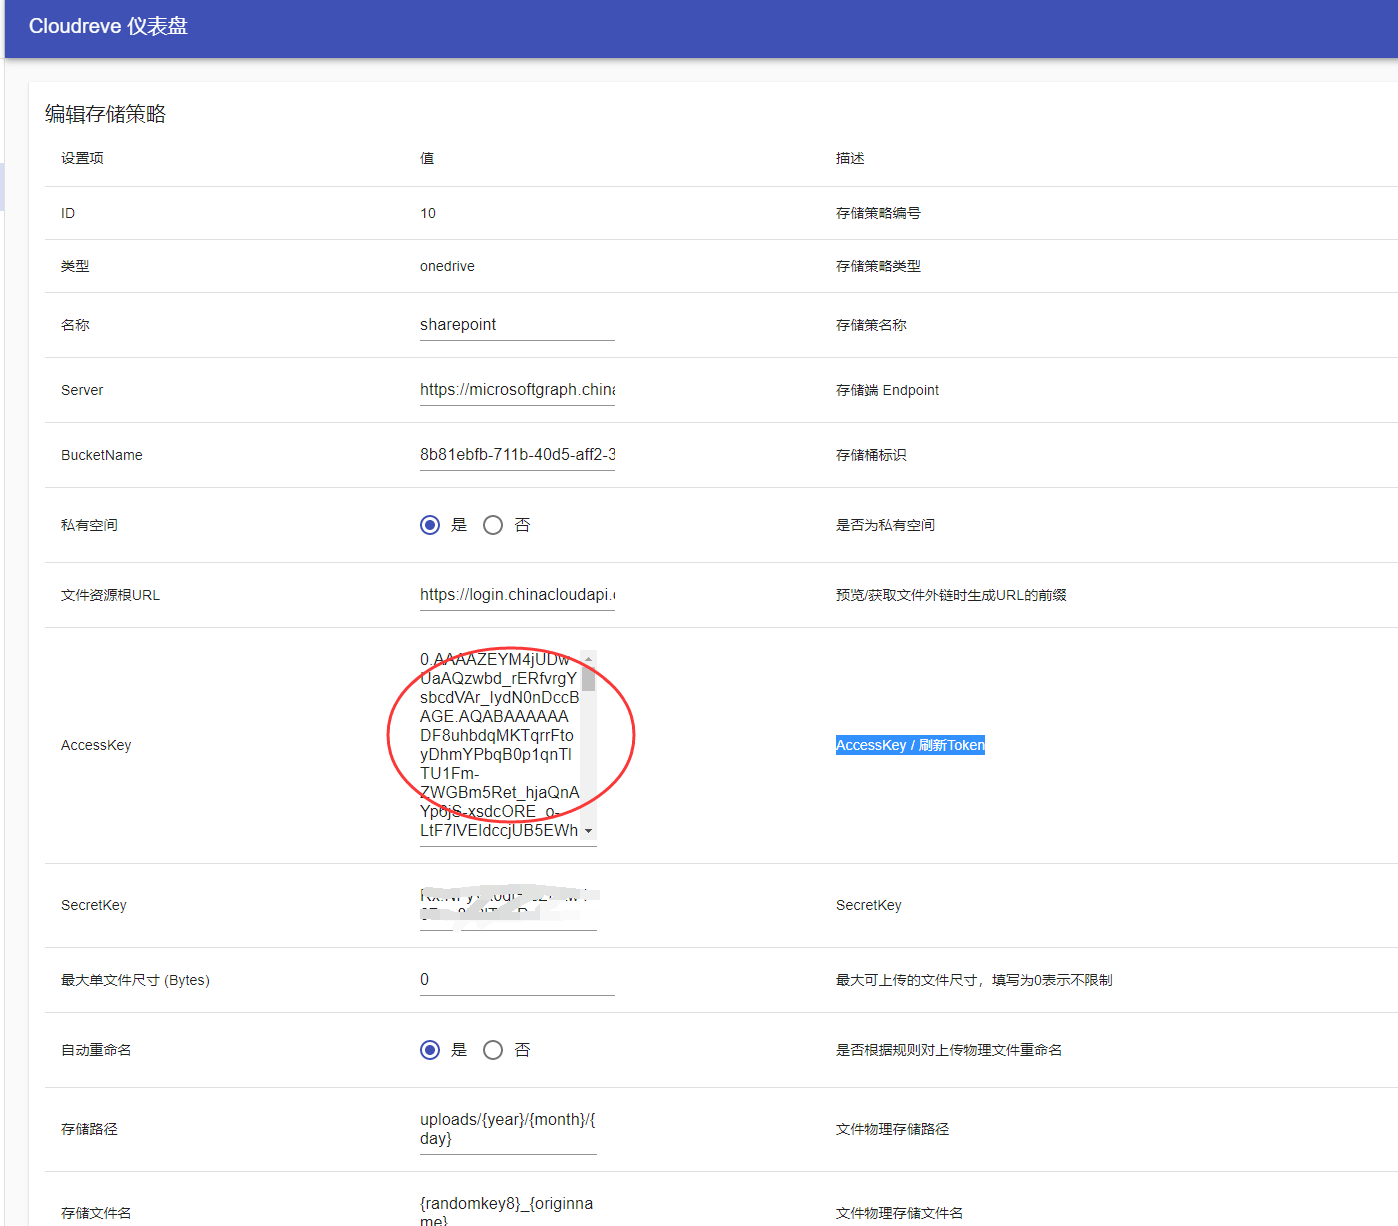
Task: Click the 文件资源根URL input field
Action: (x=517, y=595)
